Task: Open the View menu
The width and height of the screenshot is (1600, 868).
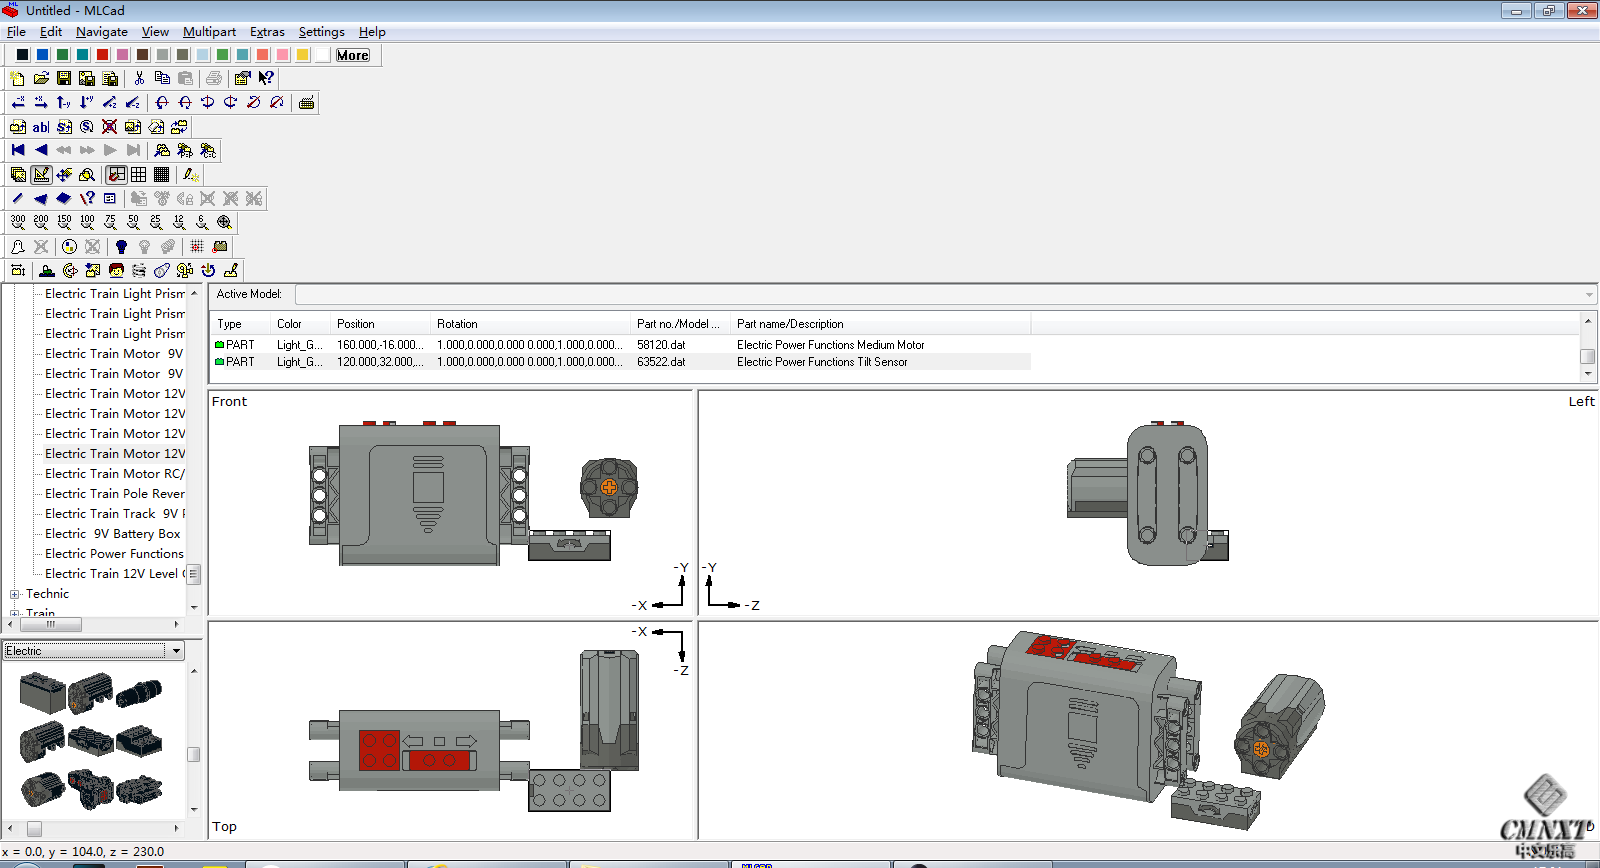Action: [155, 32]
